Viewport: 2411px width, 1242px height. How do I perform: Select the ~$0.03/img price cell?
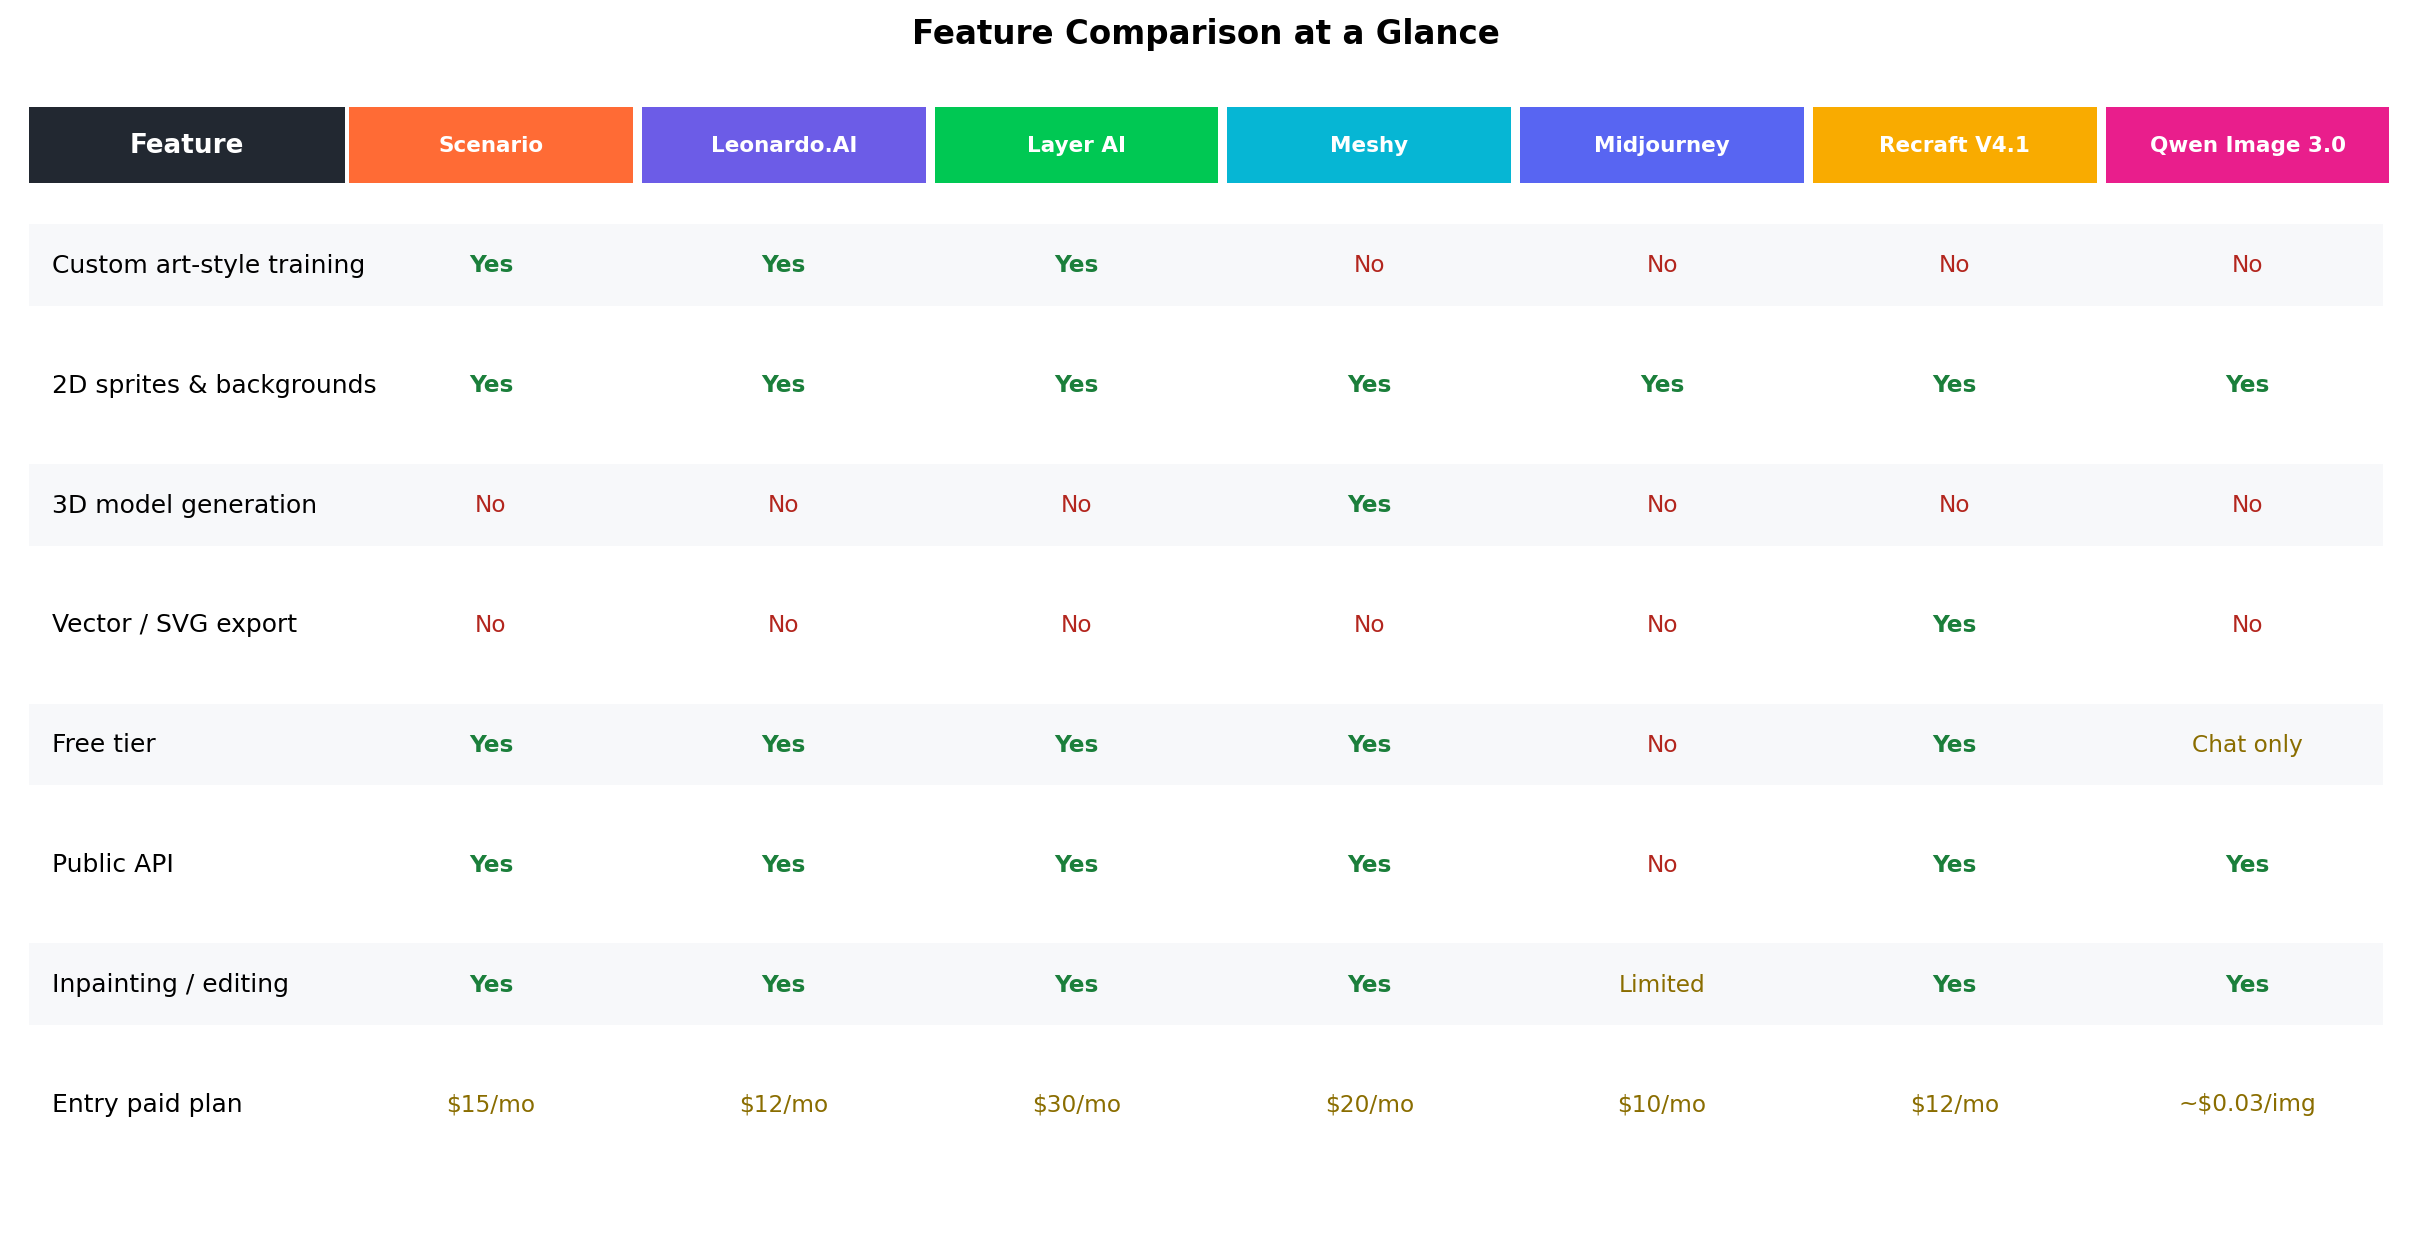pos(2247,1104)
